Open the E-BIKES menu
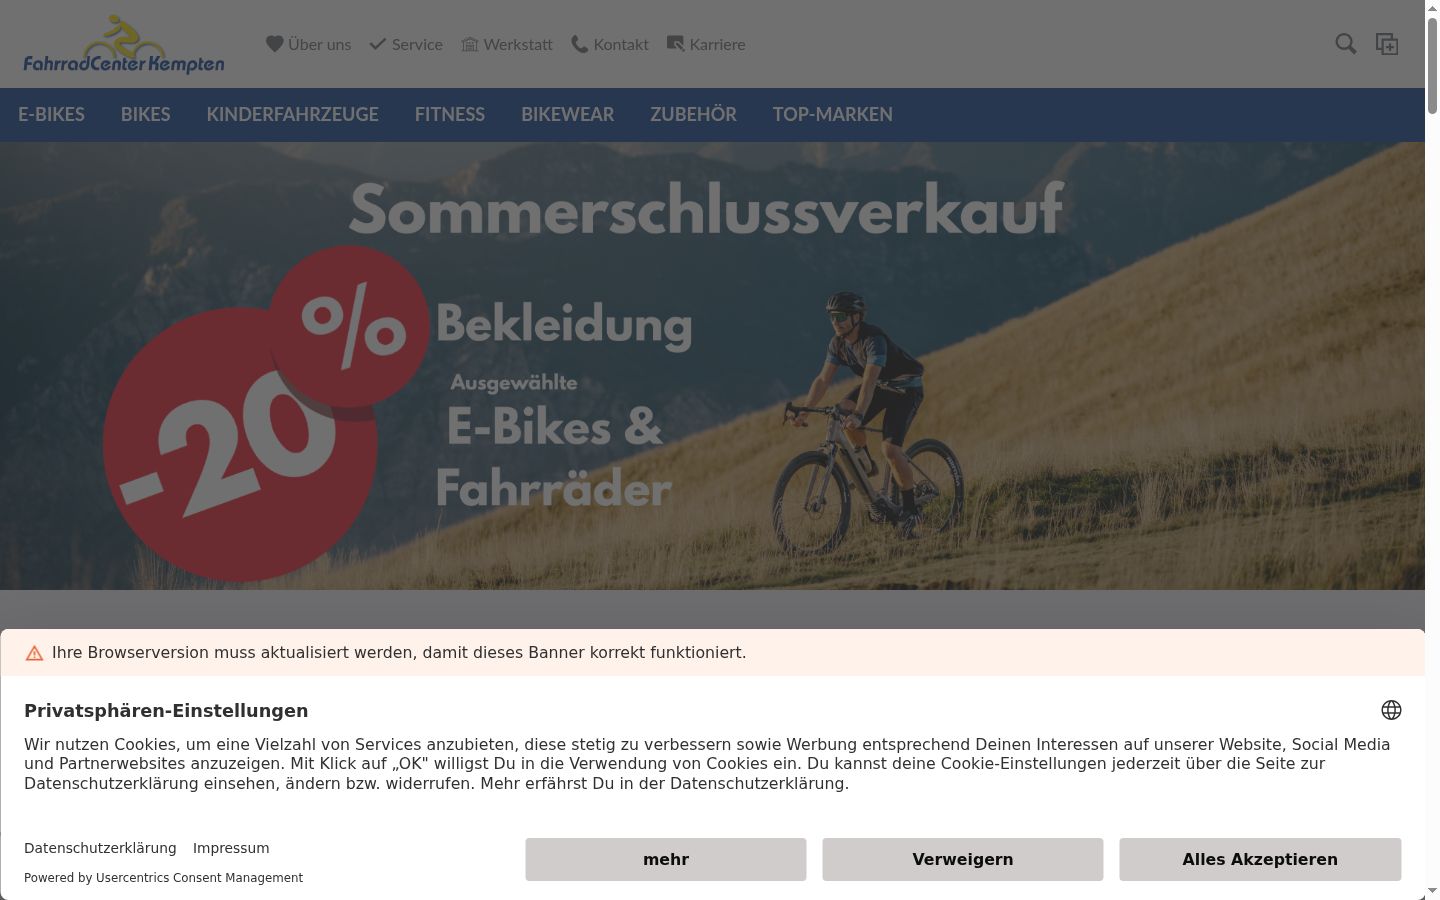The width and height of the screenshot is (1440, 900). coord(51,114)
